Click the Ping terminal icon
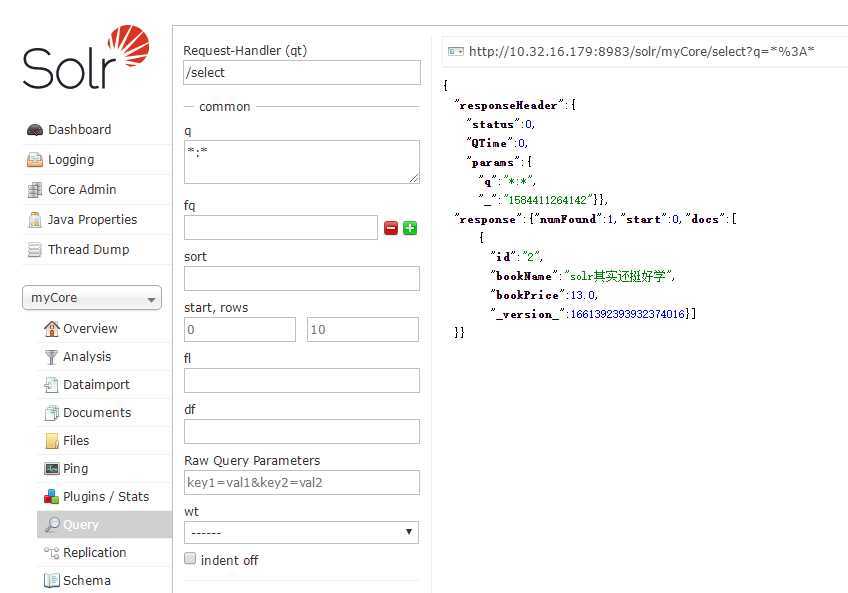848x593 pixels. pyautogui.click(x=52, y=469)
